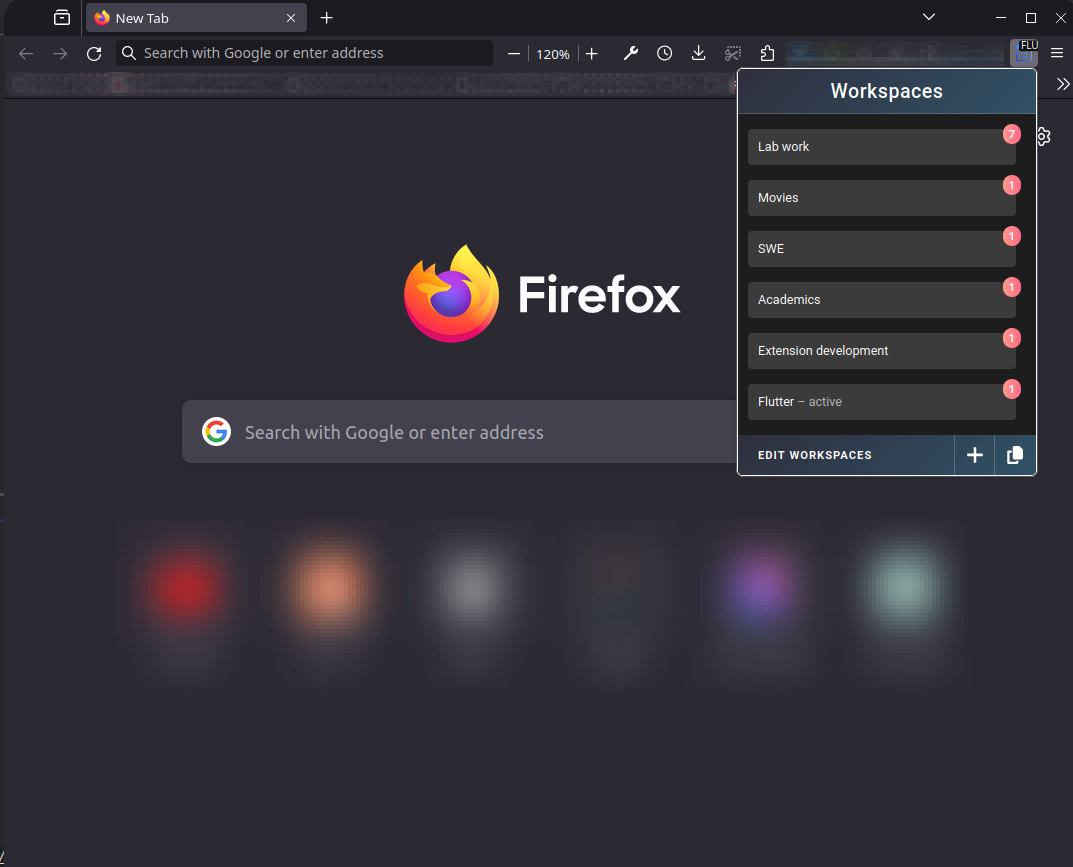Open the list all tabs dropdown
Image resolution: width=1073 pixels, height=867 pixels.
929,17
